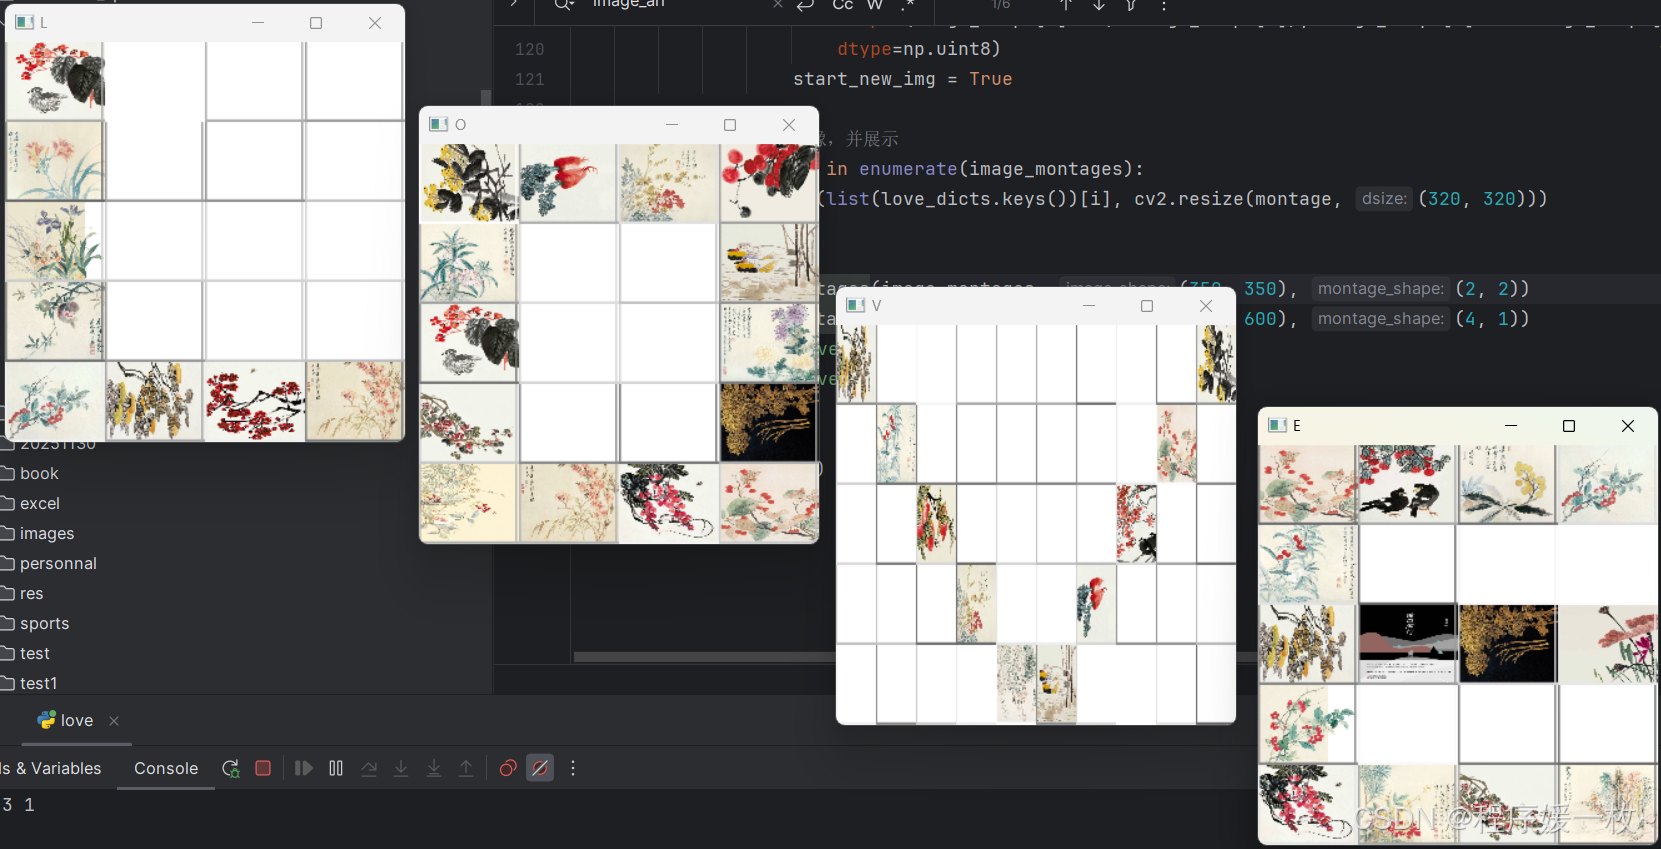Close the L image window

375,22
